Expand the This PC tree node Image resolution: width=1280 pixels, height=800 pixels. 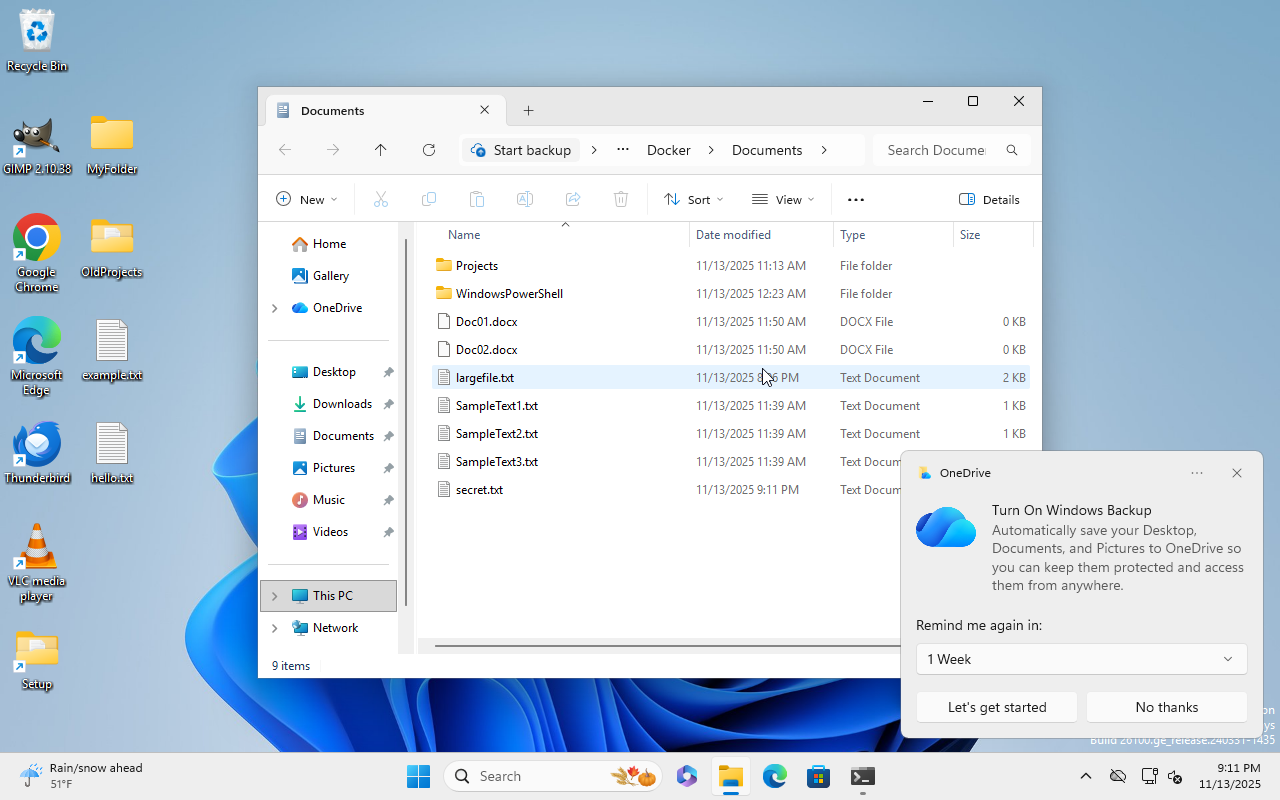tap(275, 596)
